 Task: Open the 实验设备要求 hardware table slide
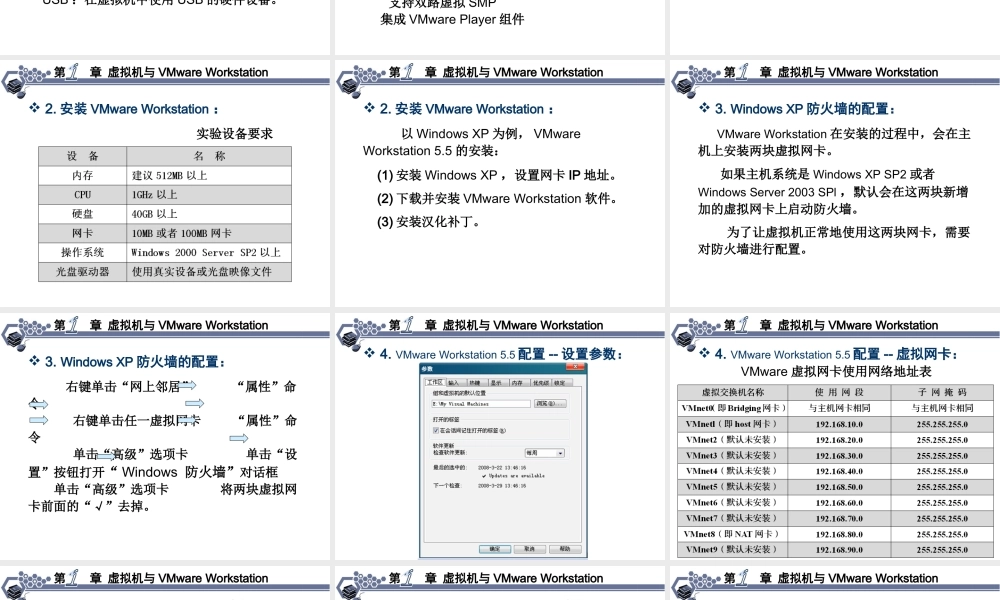pyautogui.click(x=165, y=183)
